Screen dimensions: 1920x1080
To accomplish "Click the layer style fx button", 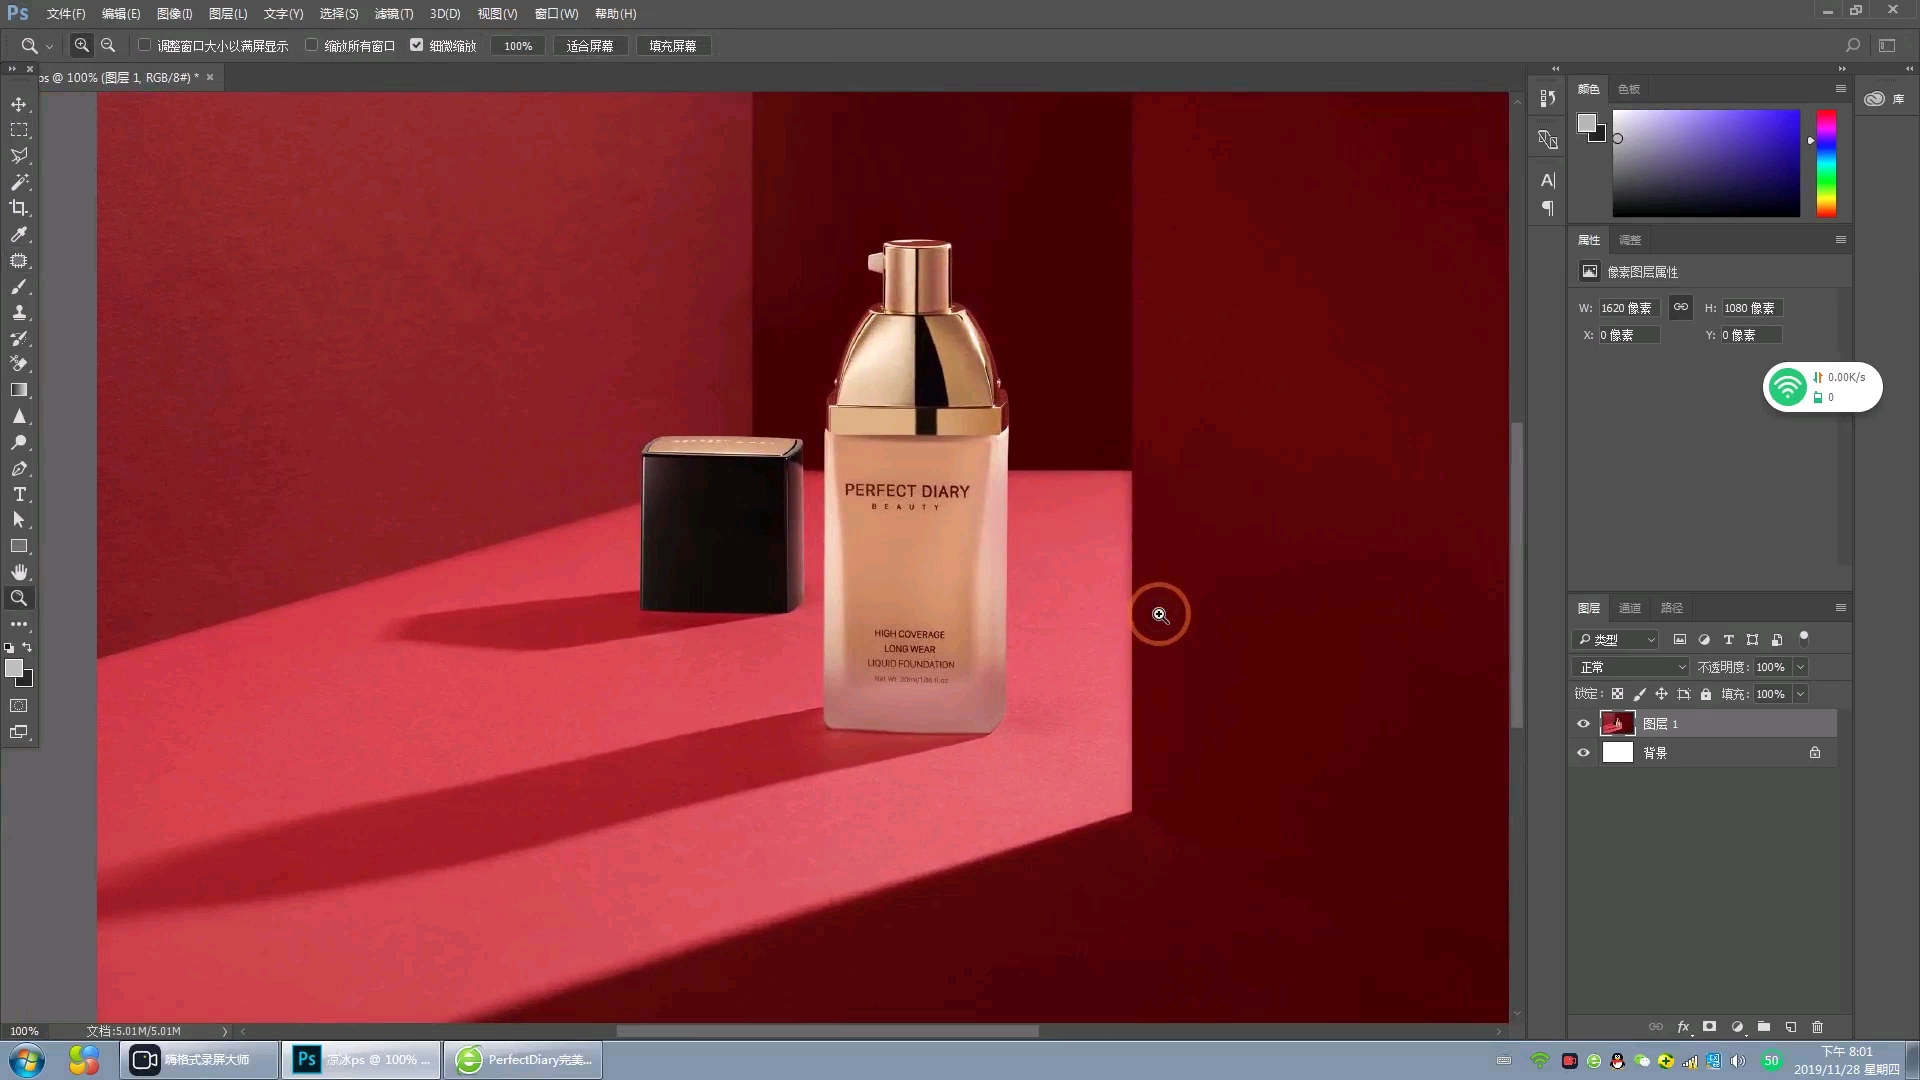I will click(x=1683, y=1027).
